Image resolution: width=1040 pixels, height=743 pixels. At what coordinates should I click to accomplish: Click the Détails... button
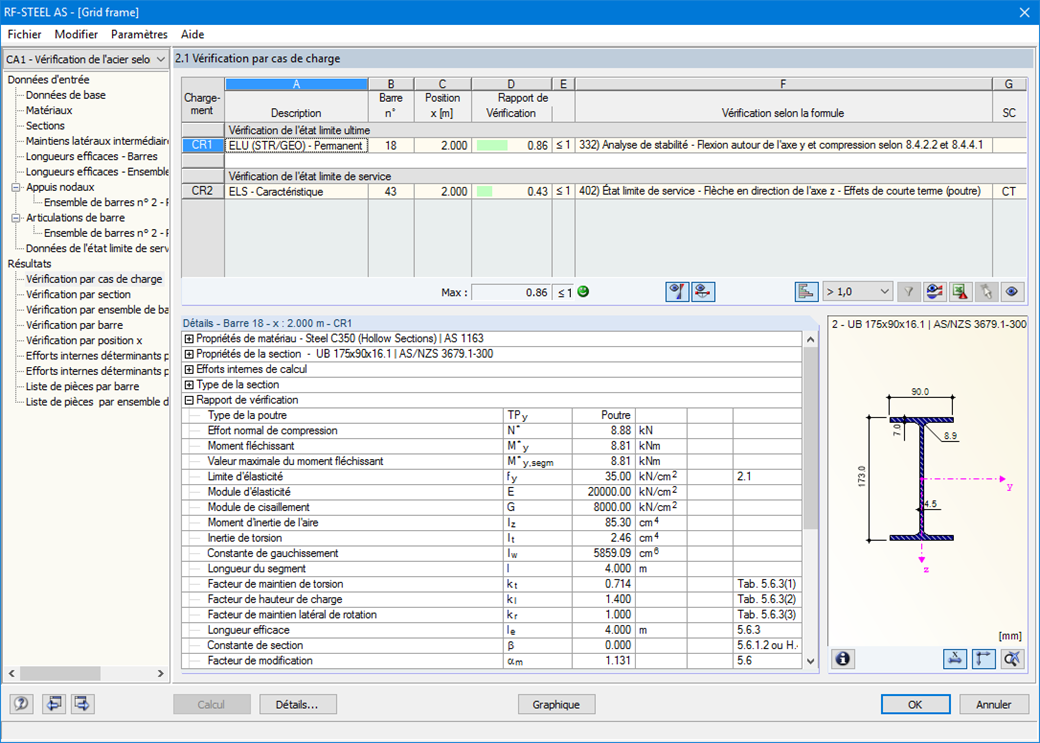(x=298, y=705)
